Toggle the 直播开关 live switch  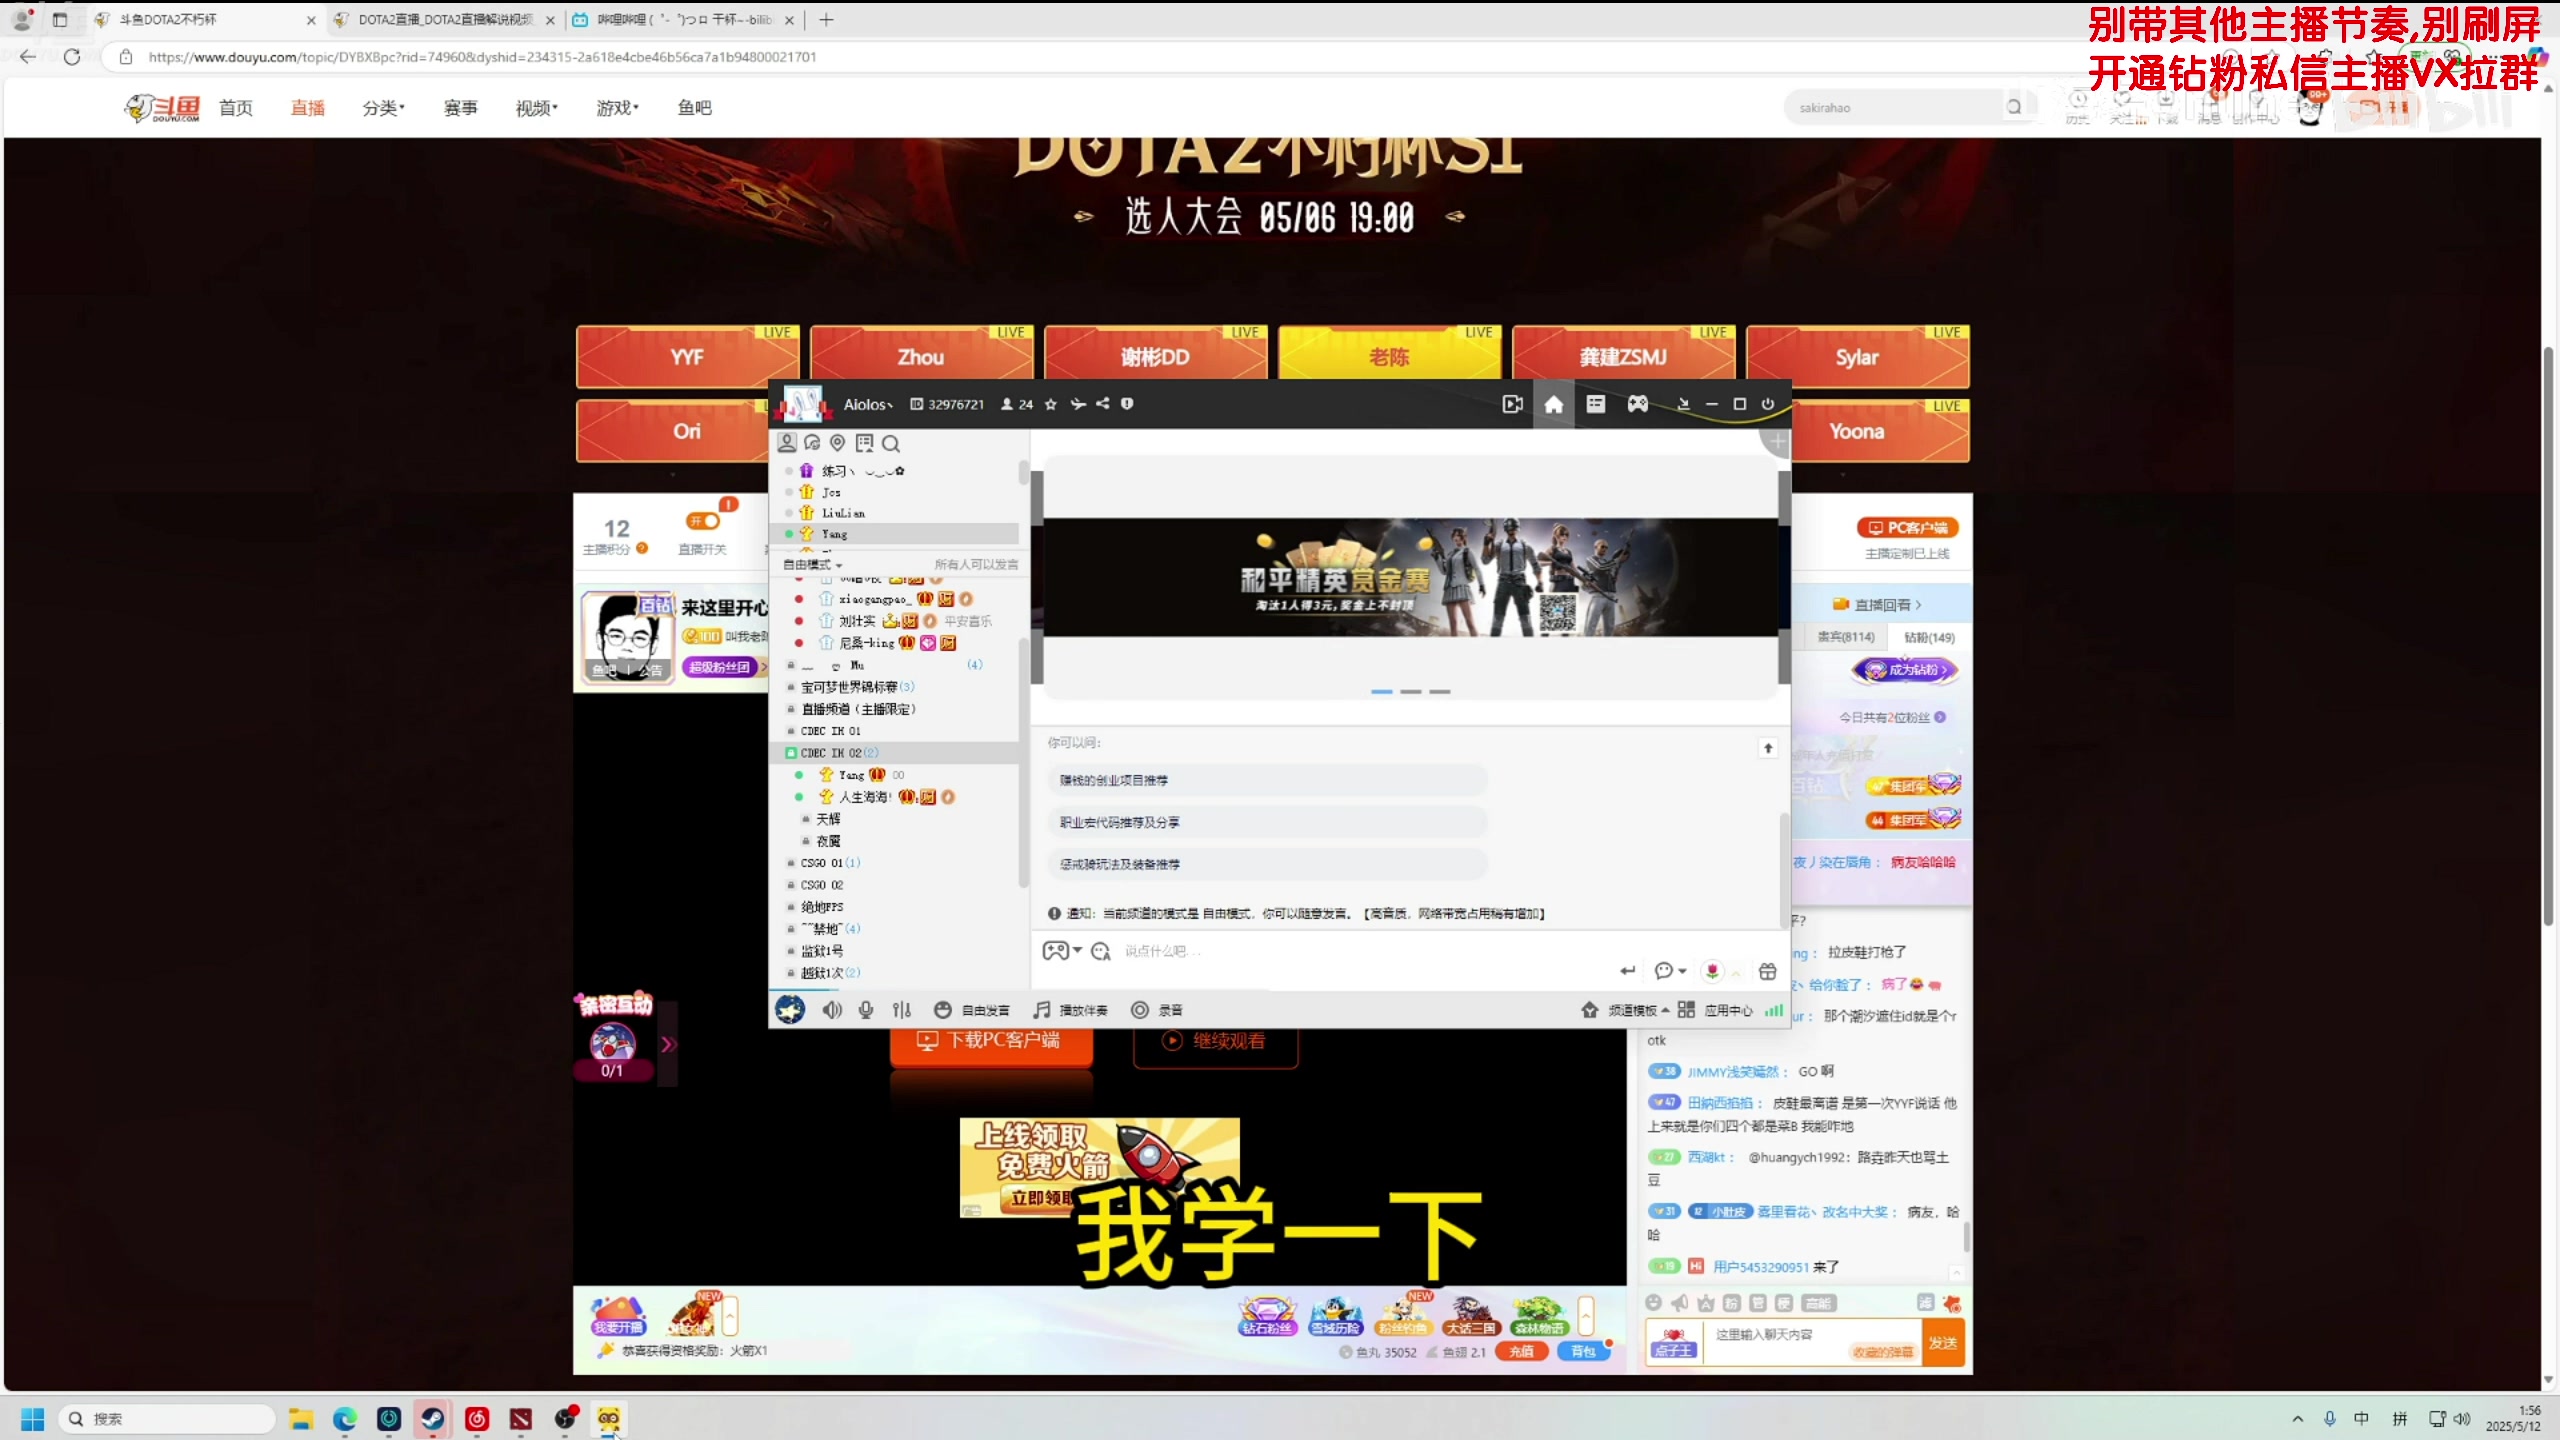[702, 521]
